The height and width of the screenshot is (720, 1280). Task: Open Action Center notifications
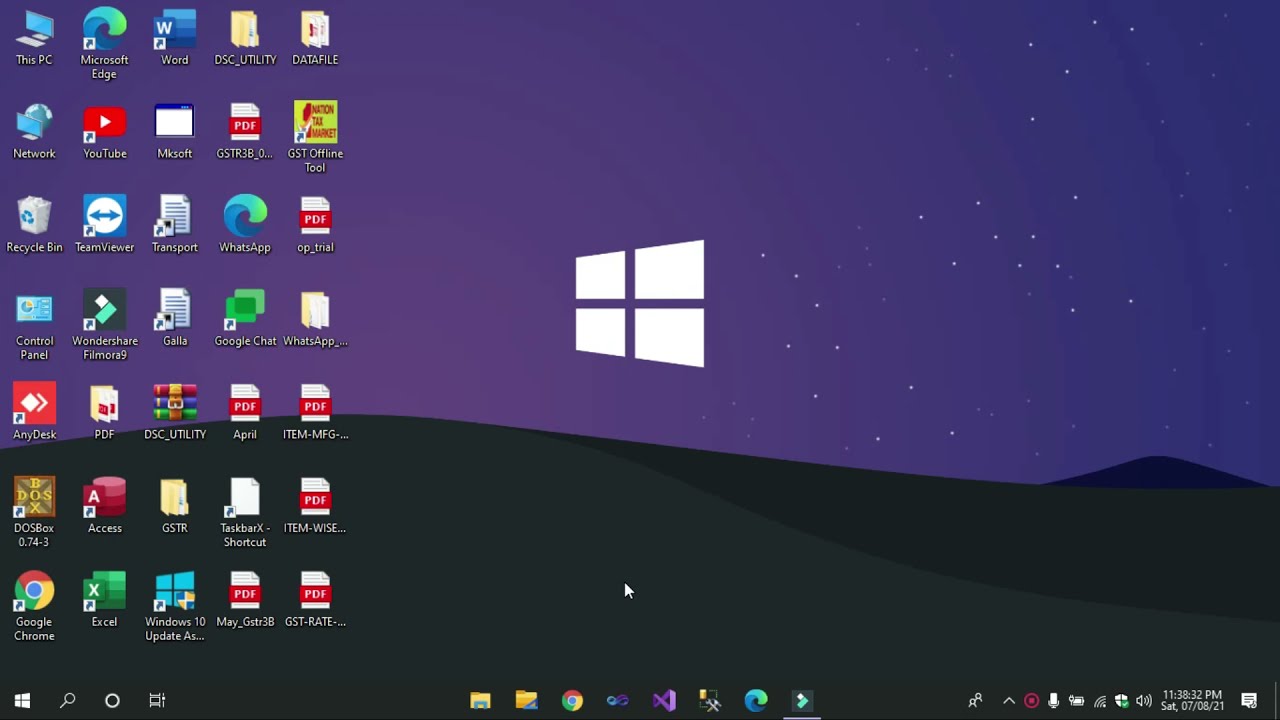[x=1249, y=700]
